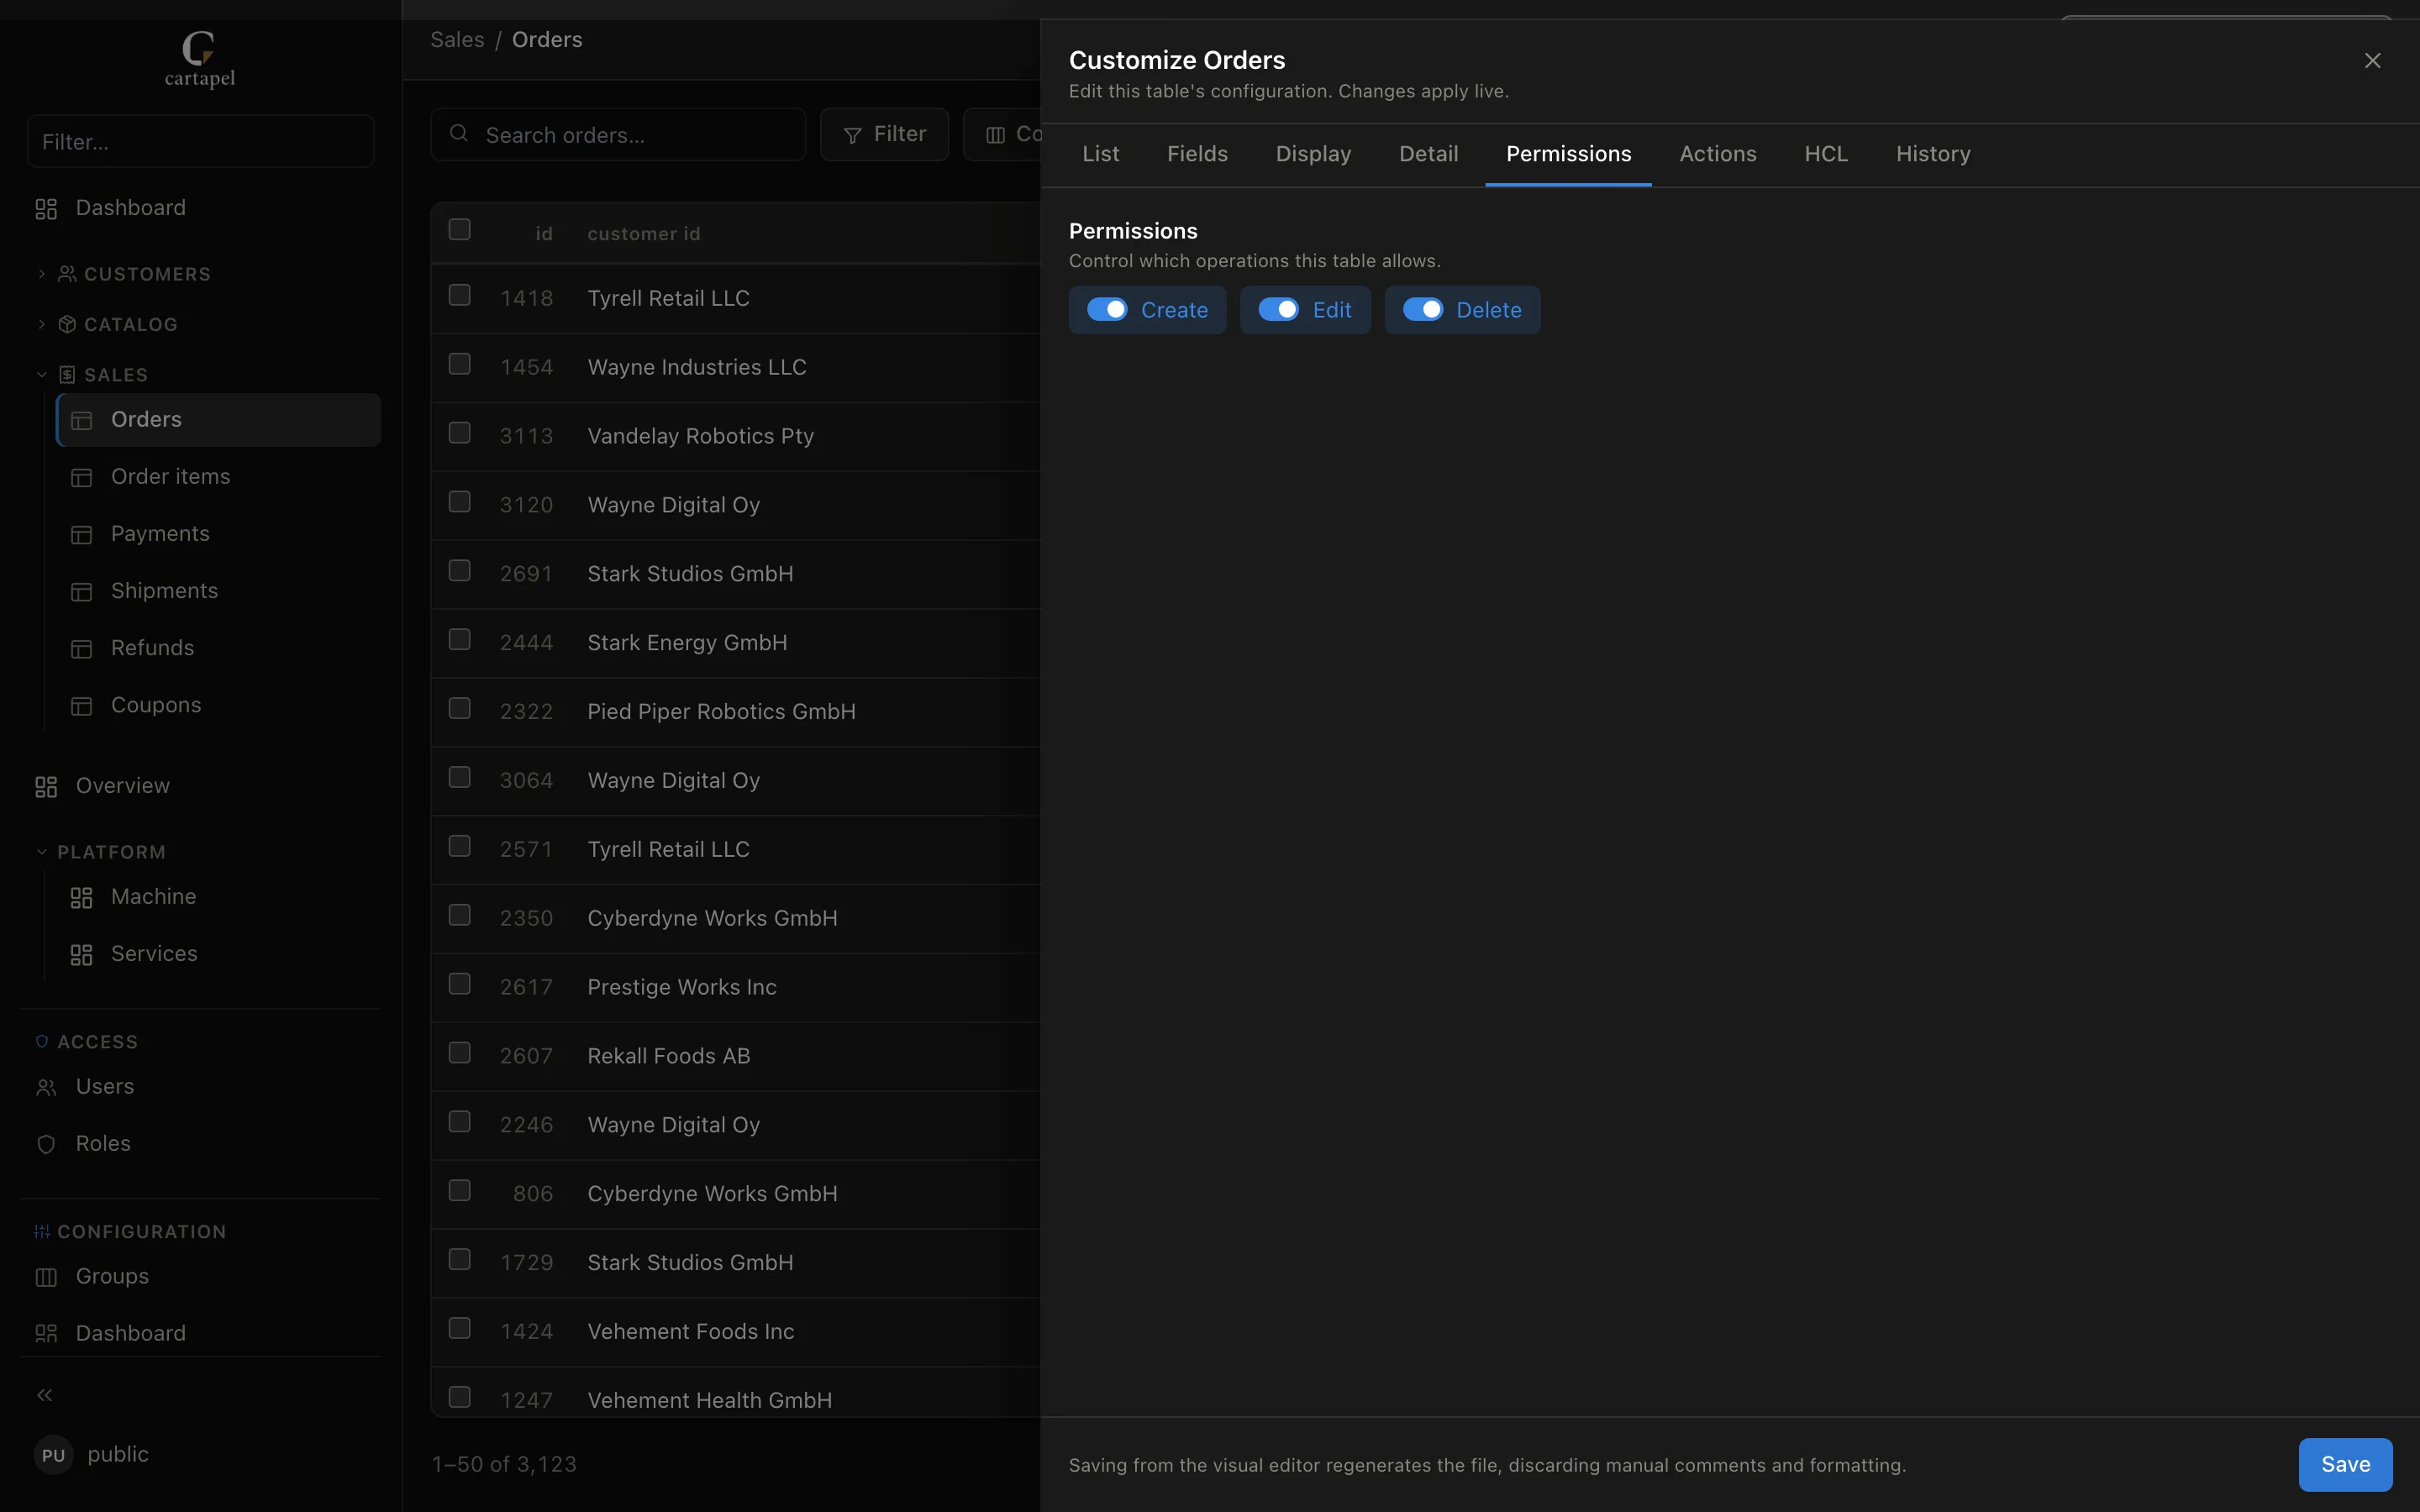Toggle the Delete permission switch
2420x1512 pixels.
[x=1423, y=310]
